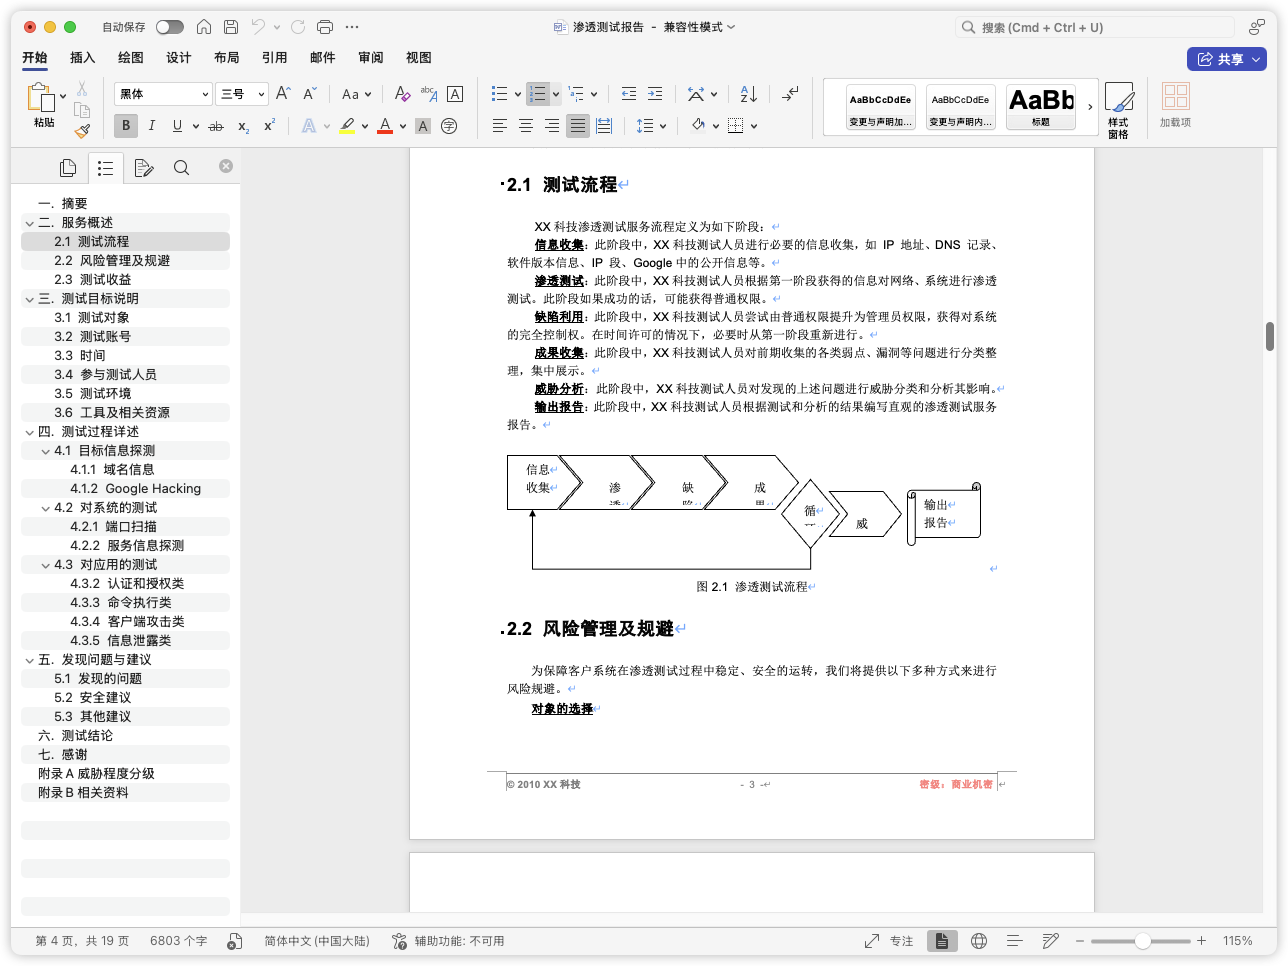Viewport: 1288px width, 966px height.
Task: Collapse the 4.3 对应用的测试 section
Action: [x=46, y=565]
